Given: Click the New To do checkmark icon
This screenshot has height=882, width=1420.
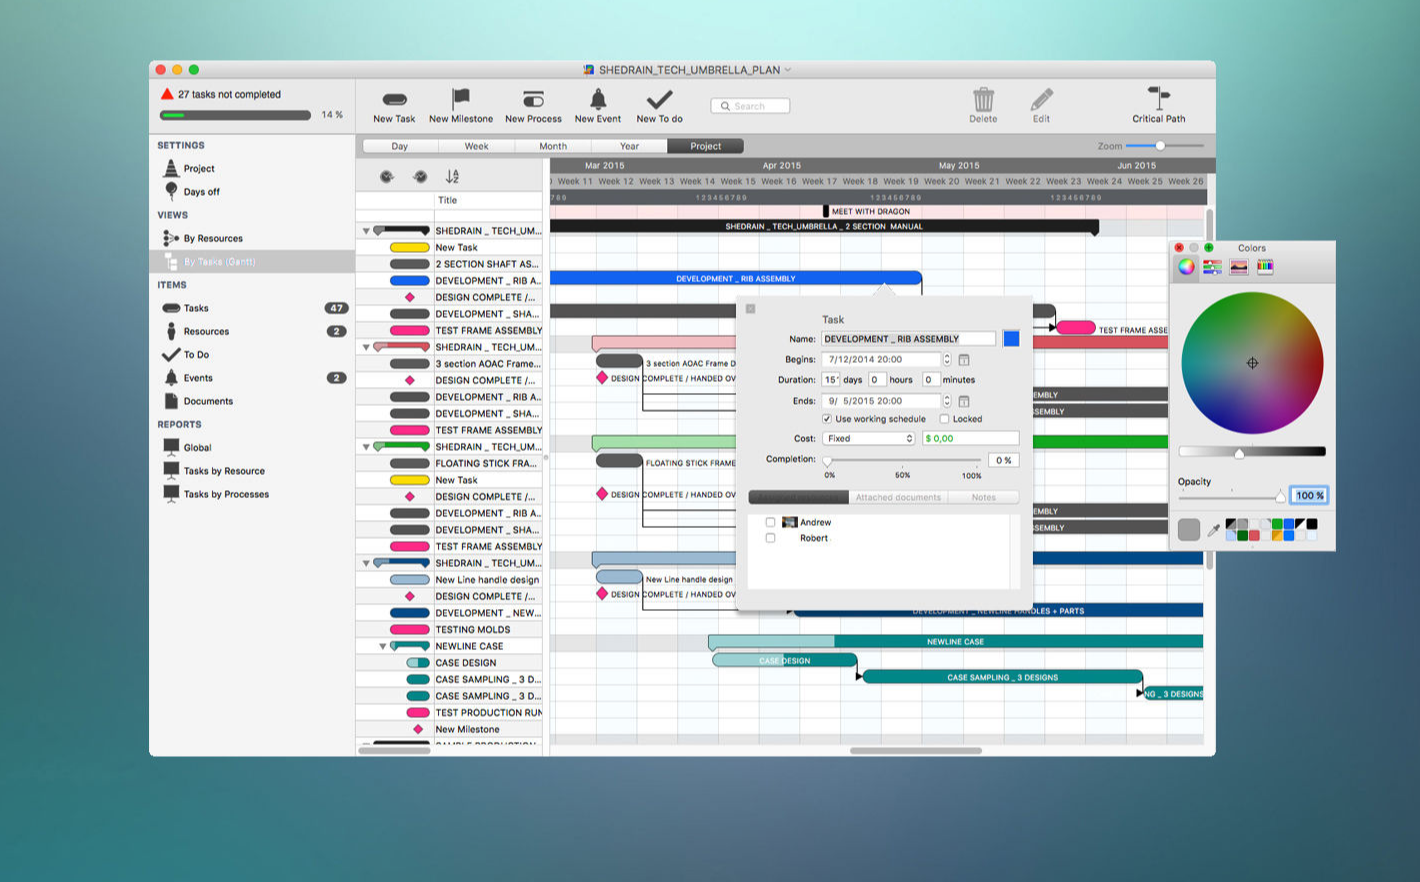Looking at the screenshot, I should (x=659, y=99).
